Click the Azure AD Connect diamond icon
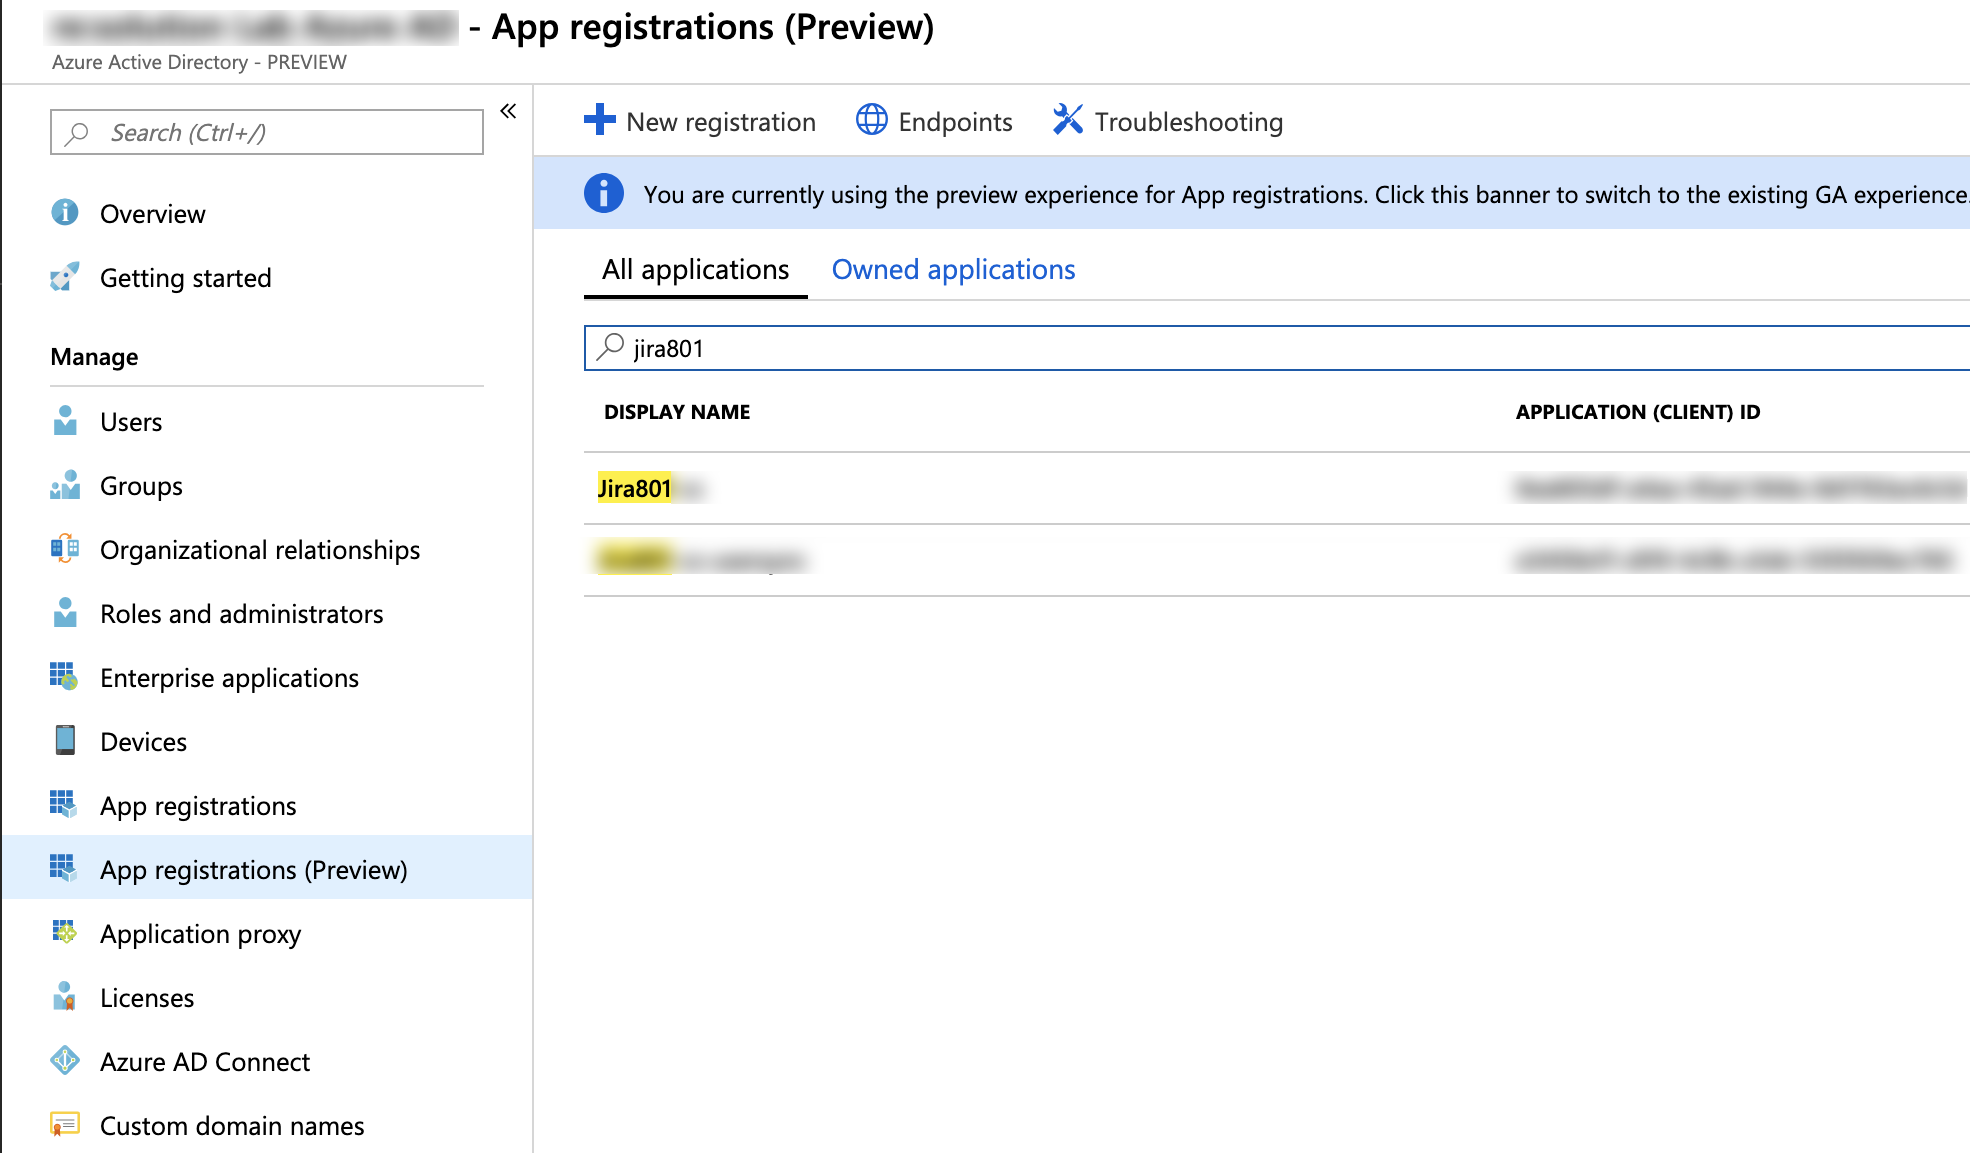This screenshot has height=1153, width=1970. click(65, 1061)
